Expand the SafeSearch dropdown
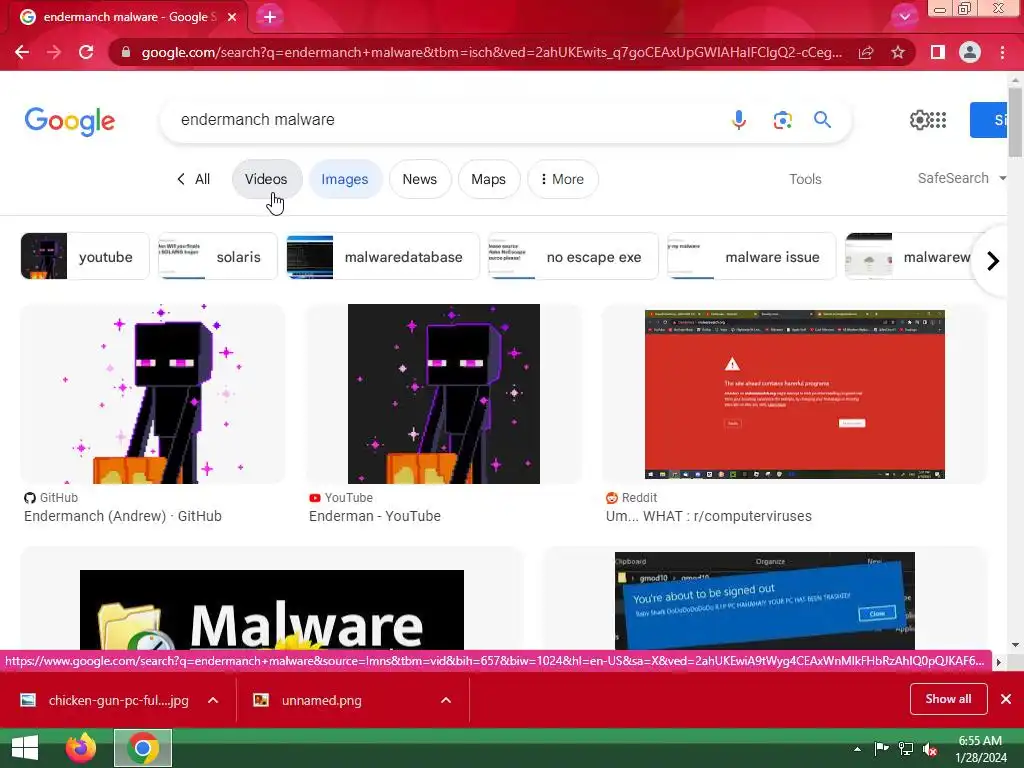The height and width of the screenshot is (768, 1024). [x=961, y=178]
